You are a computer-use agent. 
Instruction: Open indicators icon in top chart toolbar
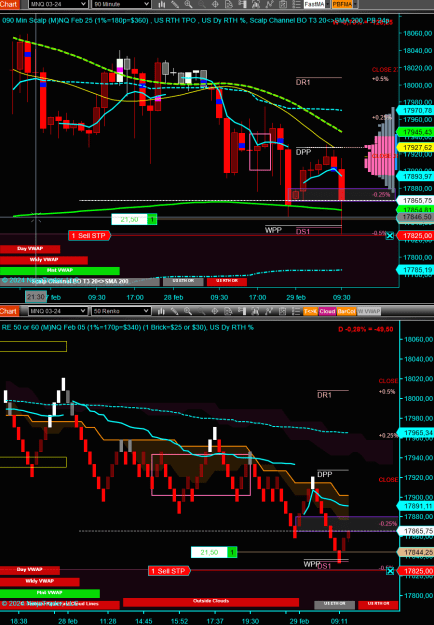[x=269, y=4]
